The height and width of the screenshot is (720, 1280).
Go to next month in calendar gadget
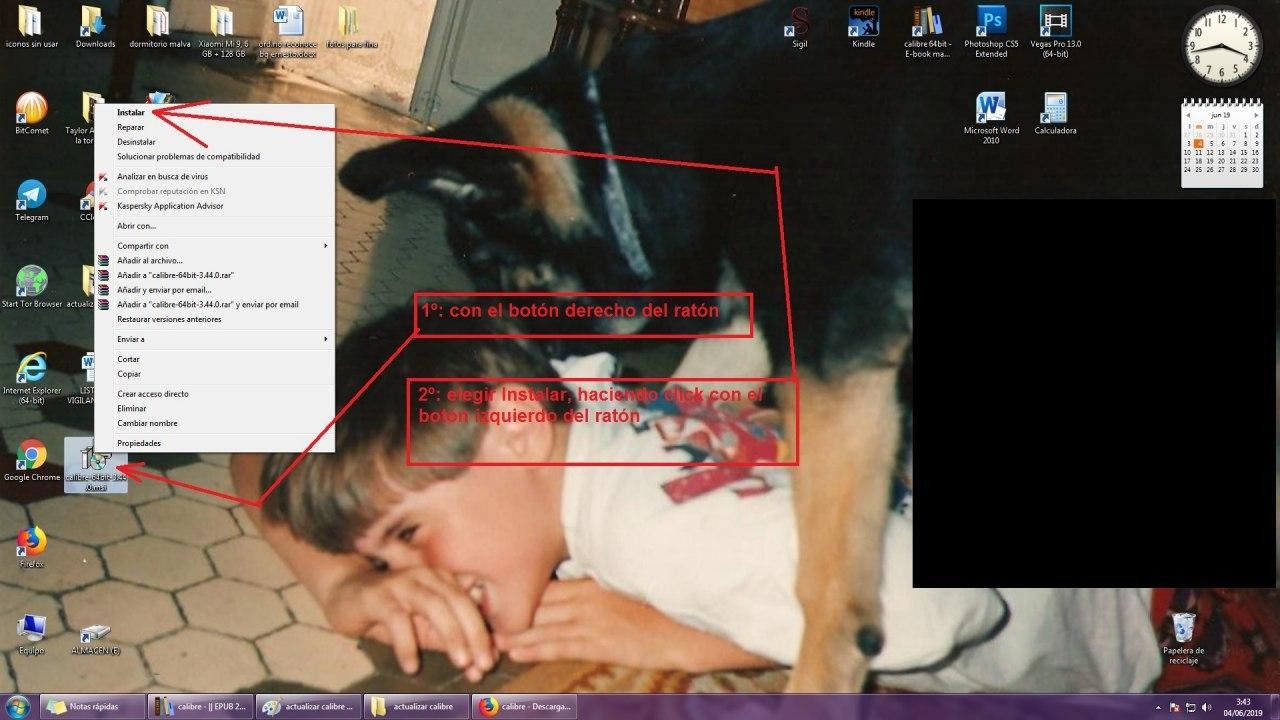click(1255, 115)
